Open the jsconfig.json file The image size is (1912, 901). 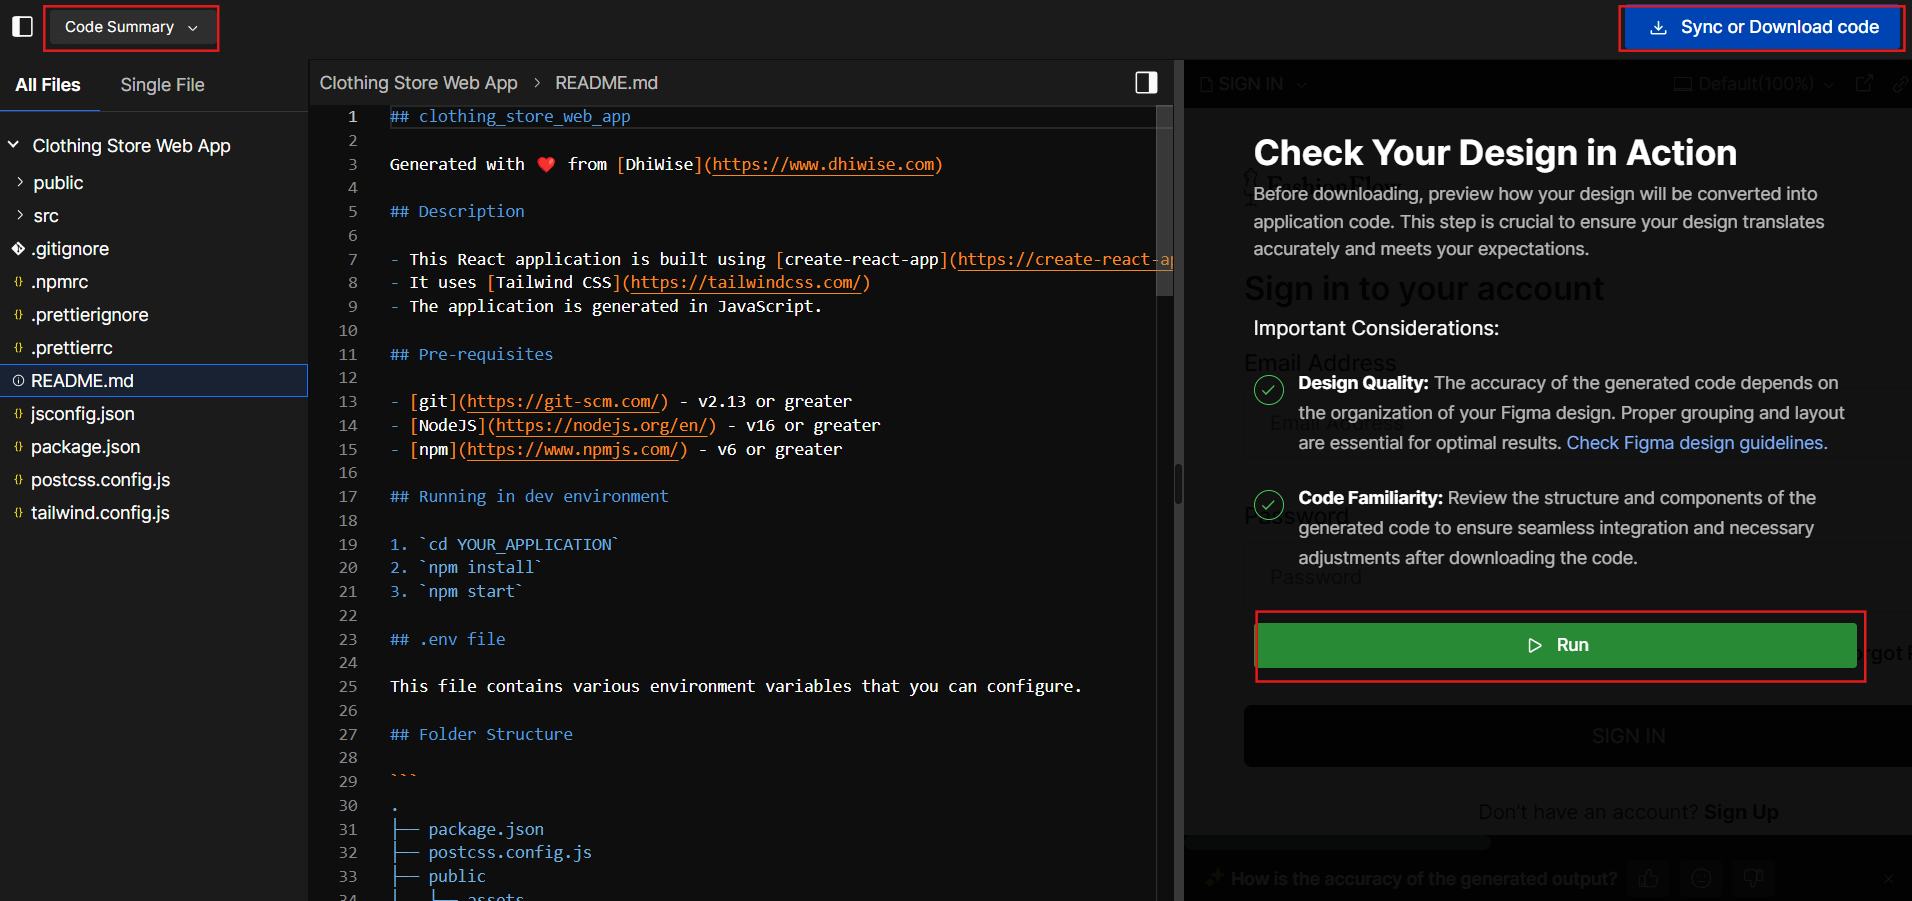pyautogui.click(x=83, y=414)
